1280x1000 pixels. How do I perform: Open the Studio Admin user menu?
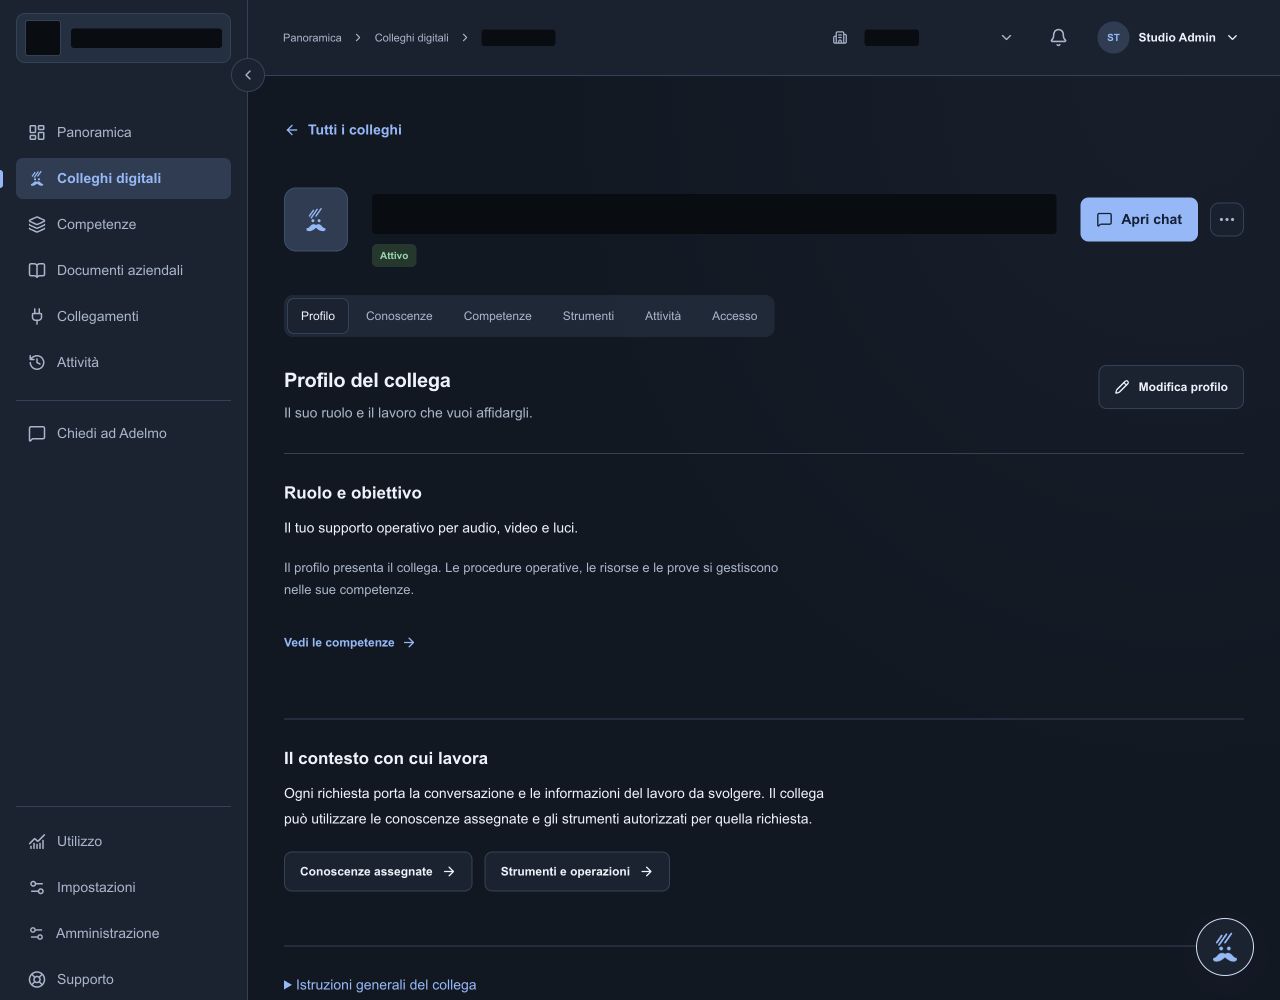pos(1168,37)
